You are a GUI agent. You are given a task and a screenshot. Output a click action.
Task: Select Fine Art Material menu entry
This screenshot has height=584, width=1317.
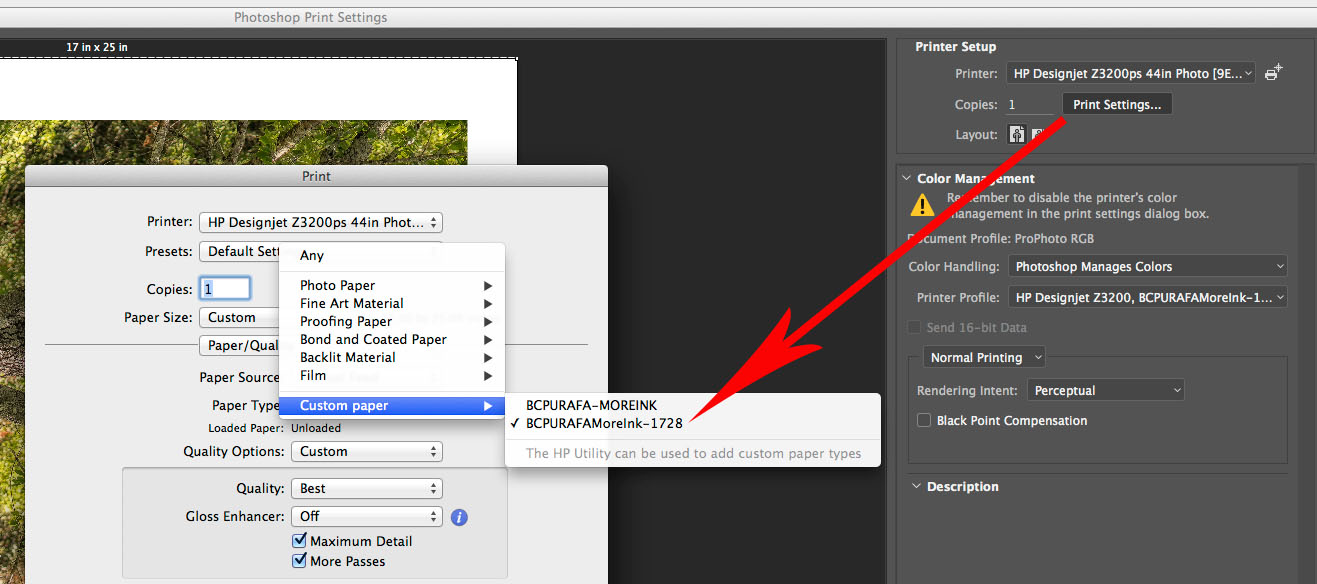pos(352,303)
